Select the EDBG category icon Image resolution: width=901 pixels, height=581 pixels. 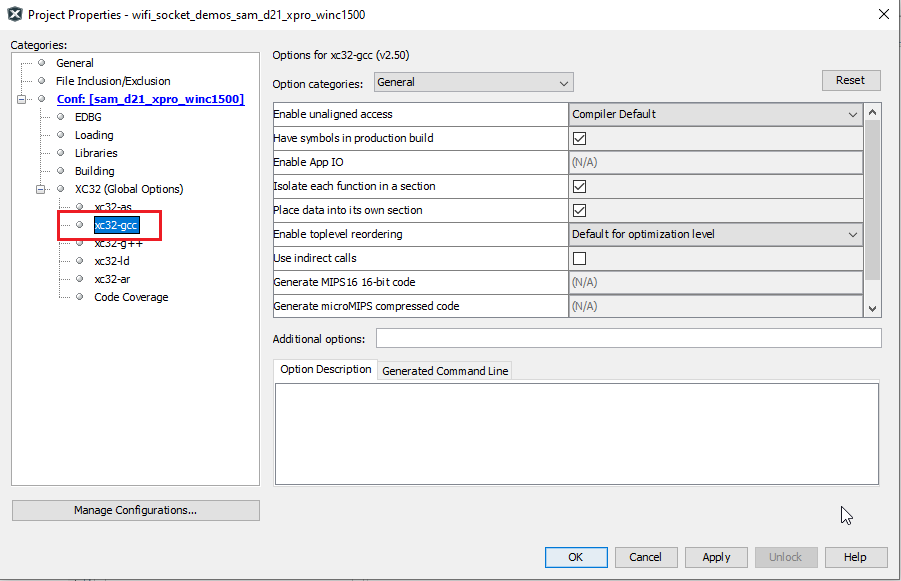pos(60,116)
